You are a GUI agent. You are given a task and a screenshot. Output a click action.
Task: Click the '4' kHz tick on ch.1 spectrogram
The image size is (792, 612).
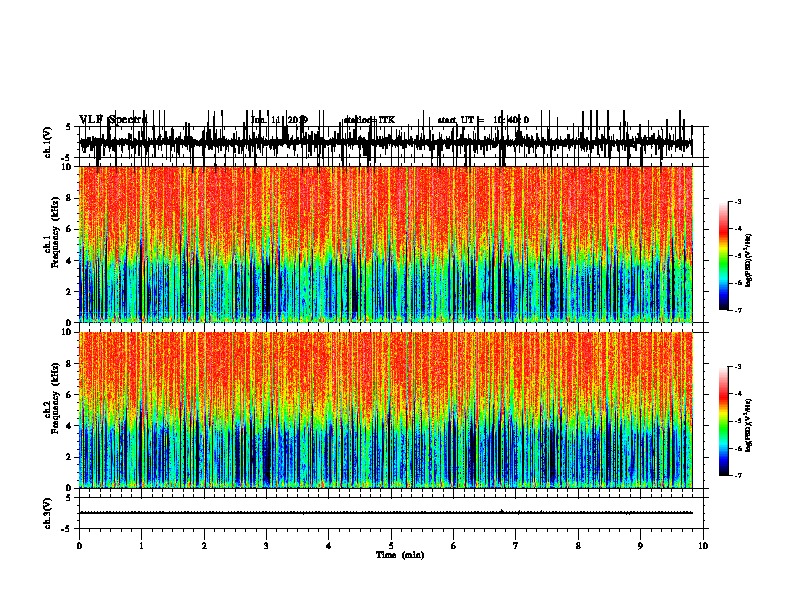tap(70, 261)
